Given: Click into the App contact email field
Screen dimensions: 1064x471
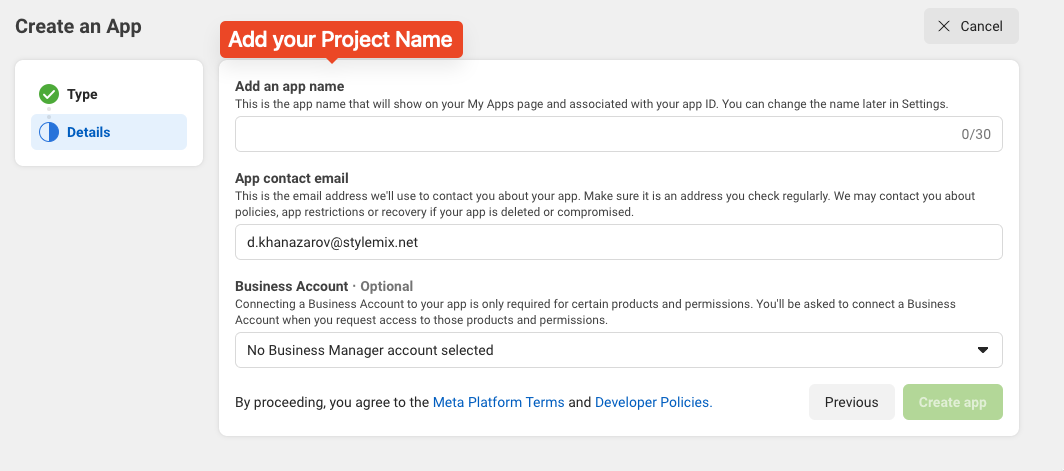Looking at the screenshot, I should pyautogui.click(x=618, y=241).
